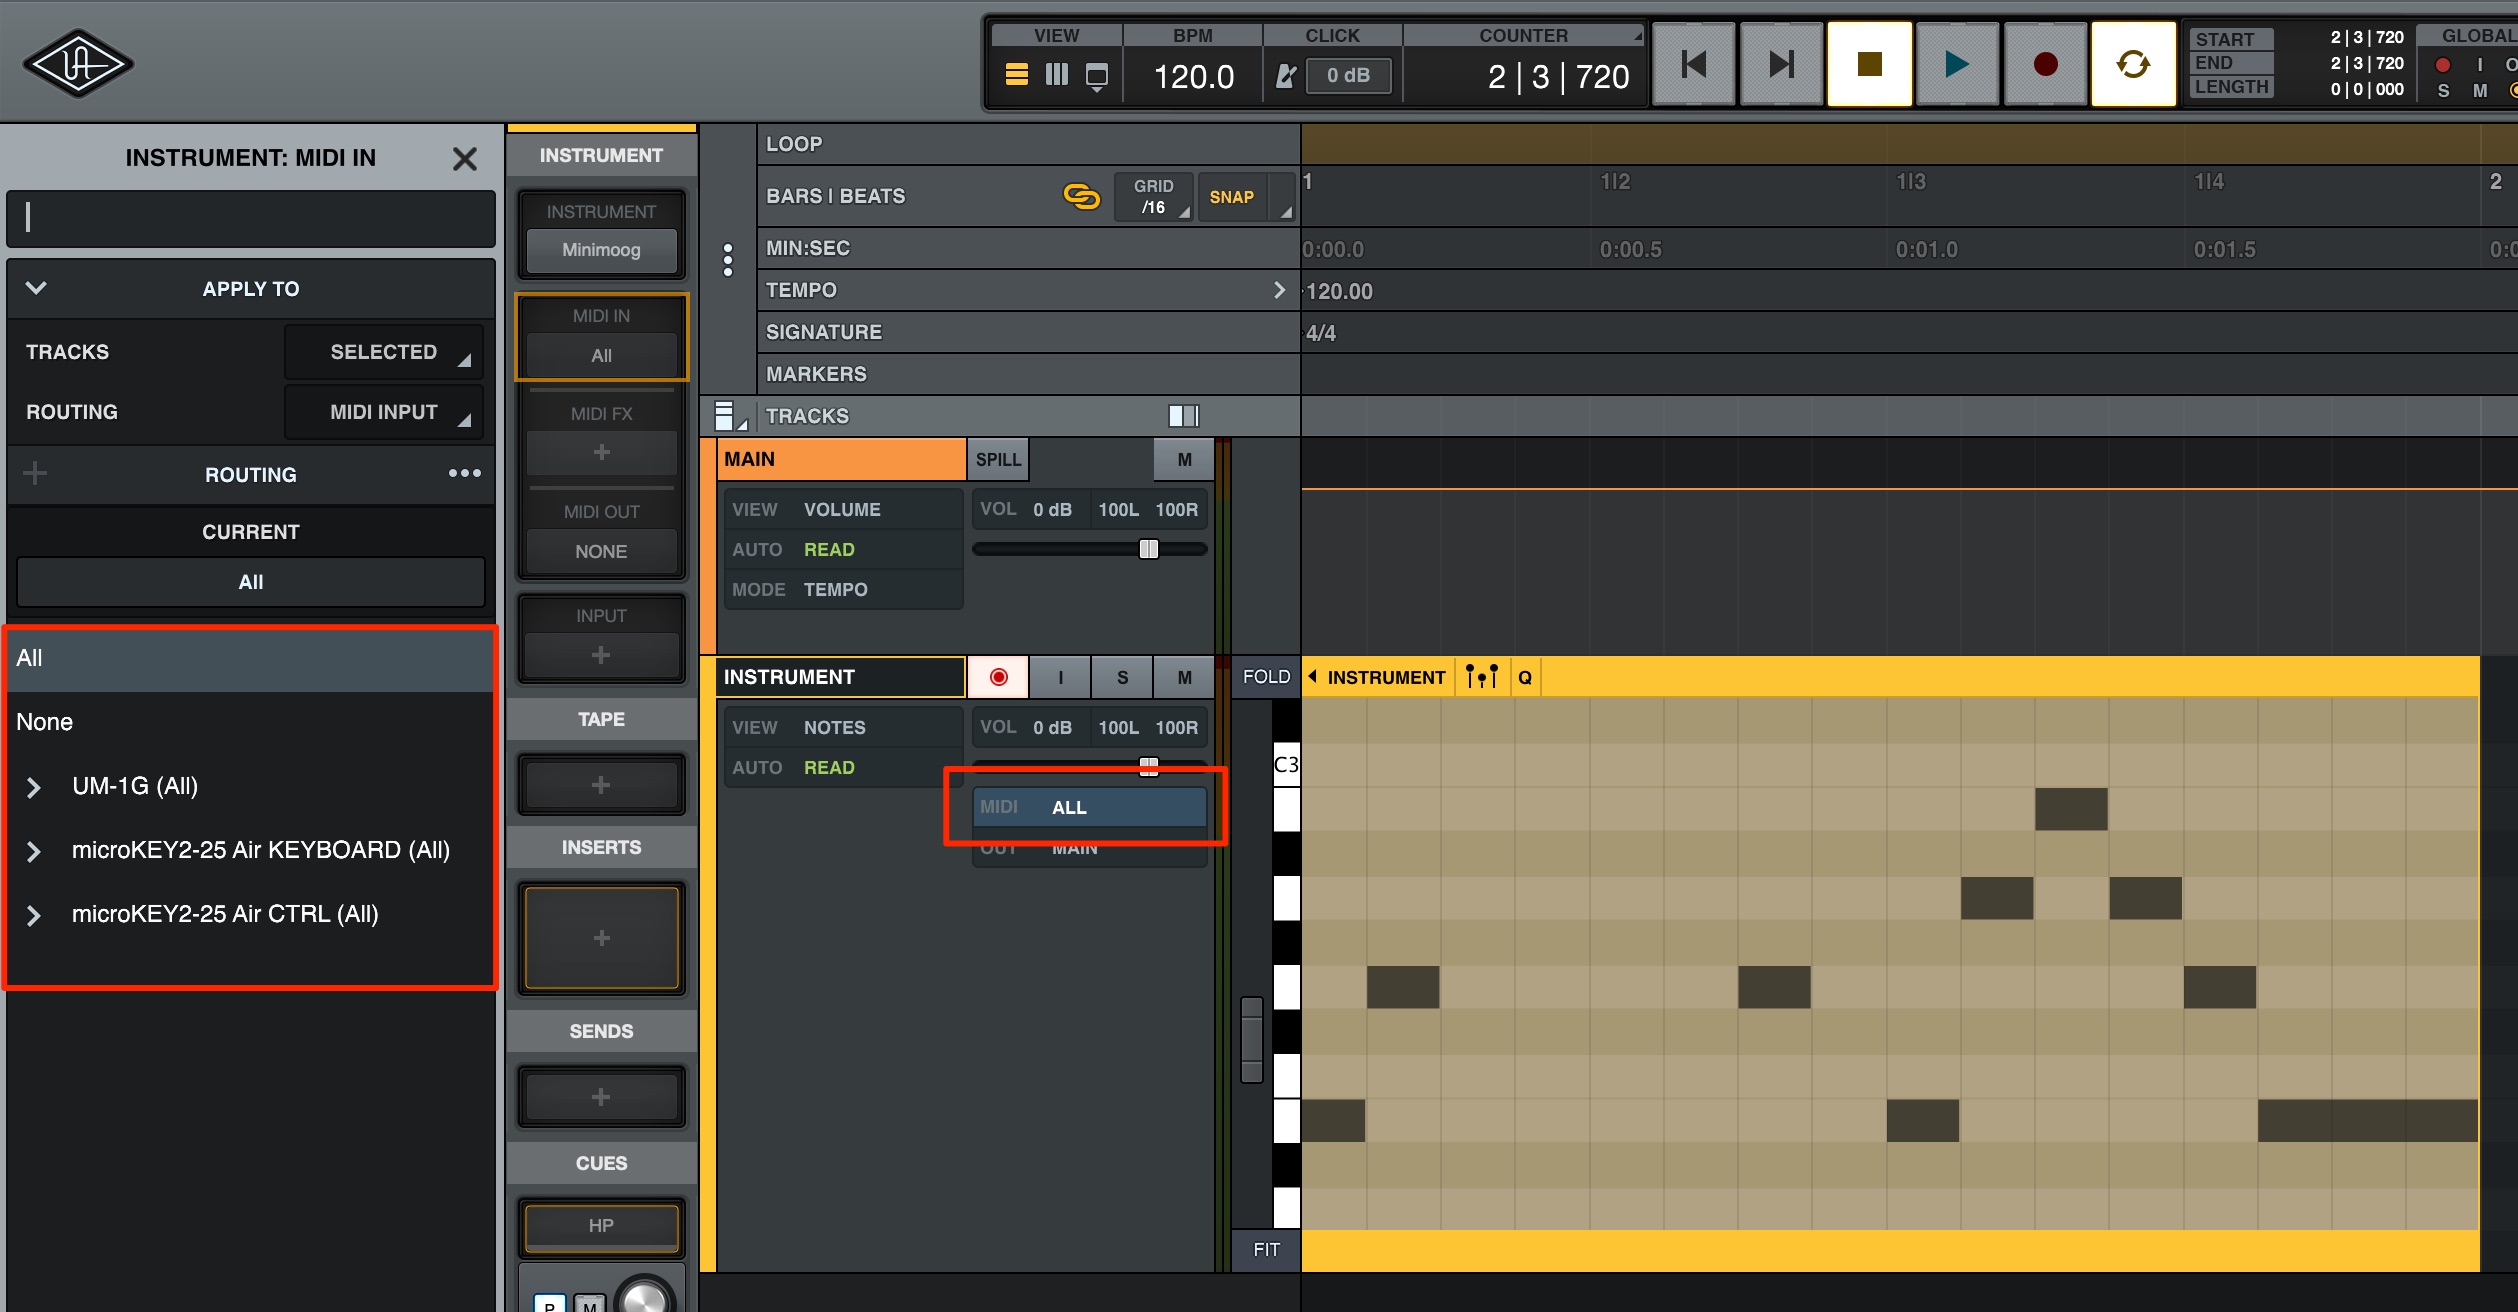Return to start of session
Viewport: 2518px width, 1312px height.
1694,64
